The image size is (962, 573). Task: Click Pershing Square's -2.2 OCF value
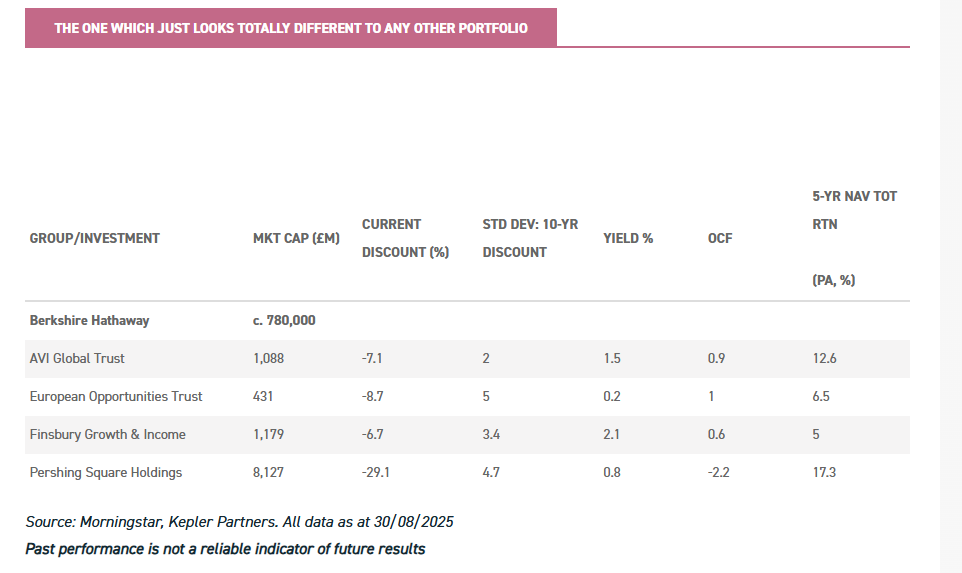[x=718, y=472]
